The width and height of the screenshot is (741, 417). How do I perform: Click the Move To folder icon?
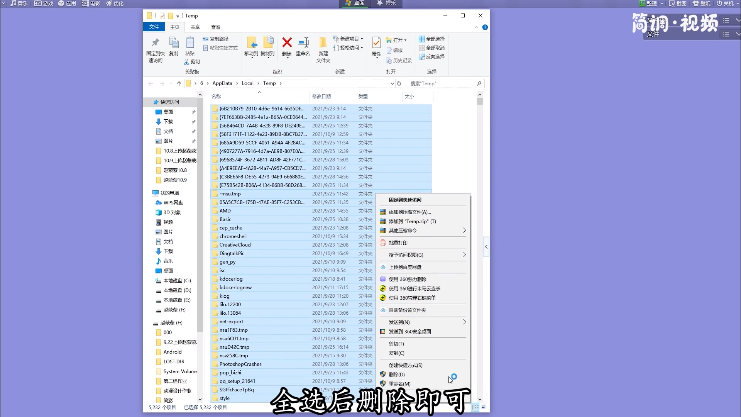(252, 44)
